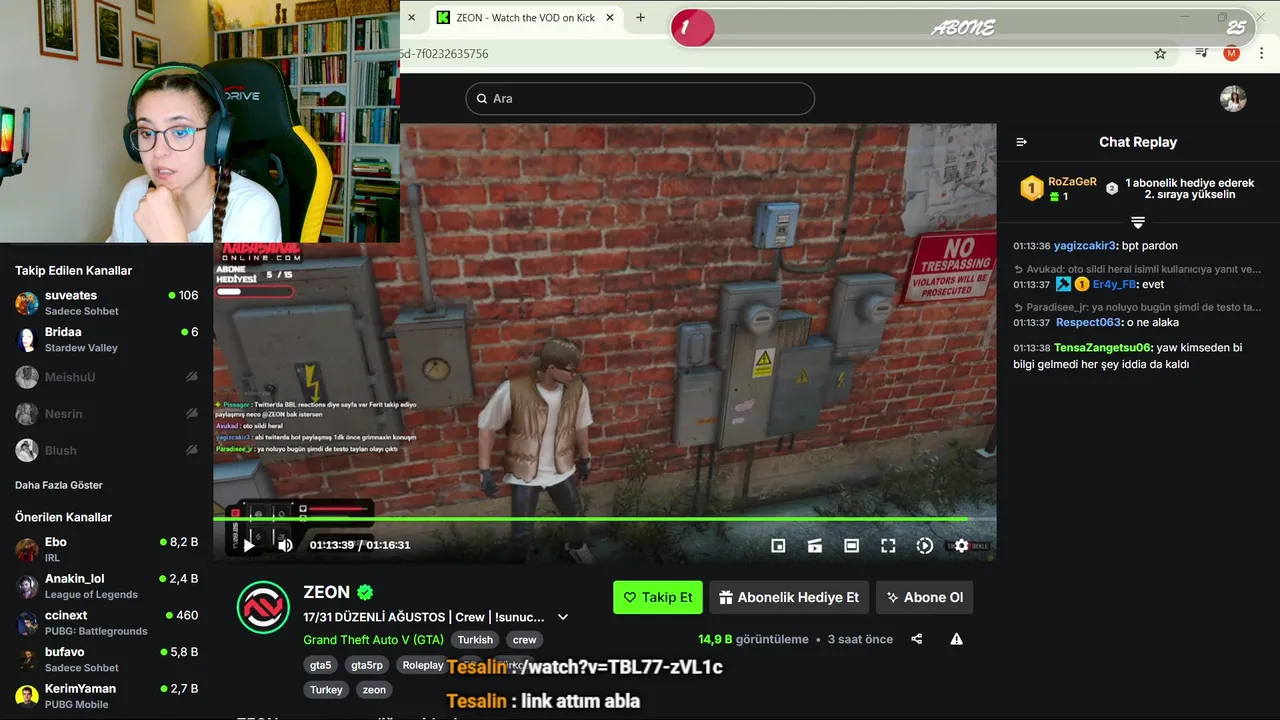The height and width of the screenshot is (720, 1280).
Task: Open Chrome three-dot menu
Action: coord(1263,54)
